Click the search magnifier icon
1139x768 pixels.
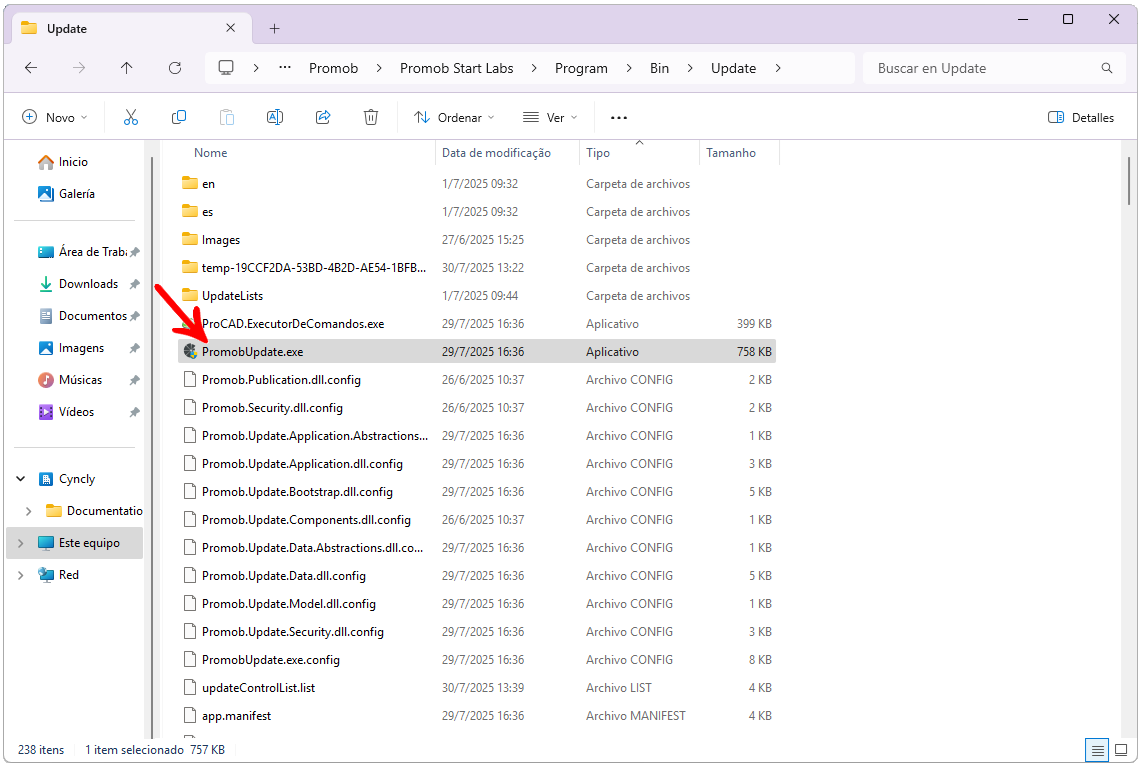pyautogui.click(x=1107, y=68)
